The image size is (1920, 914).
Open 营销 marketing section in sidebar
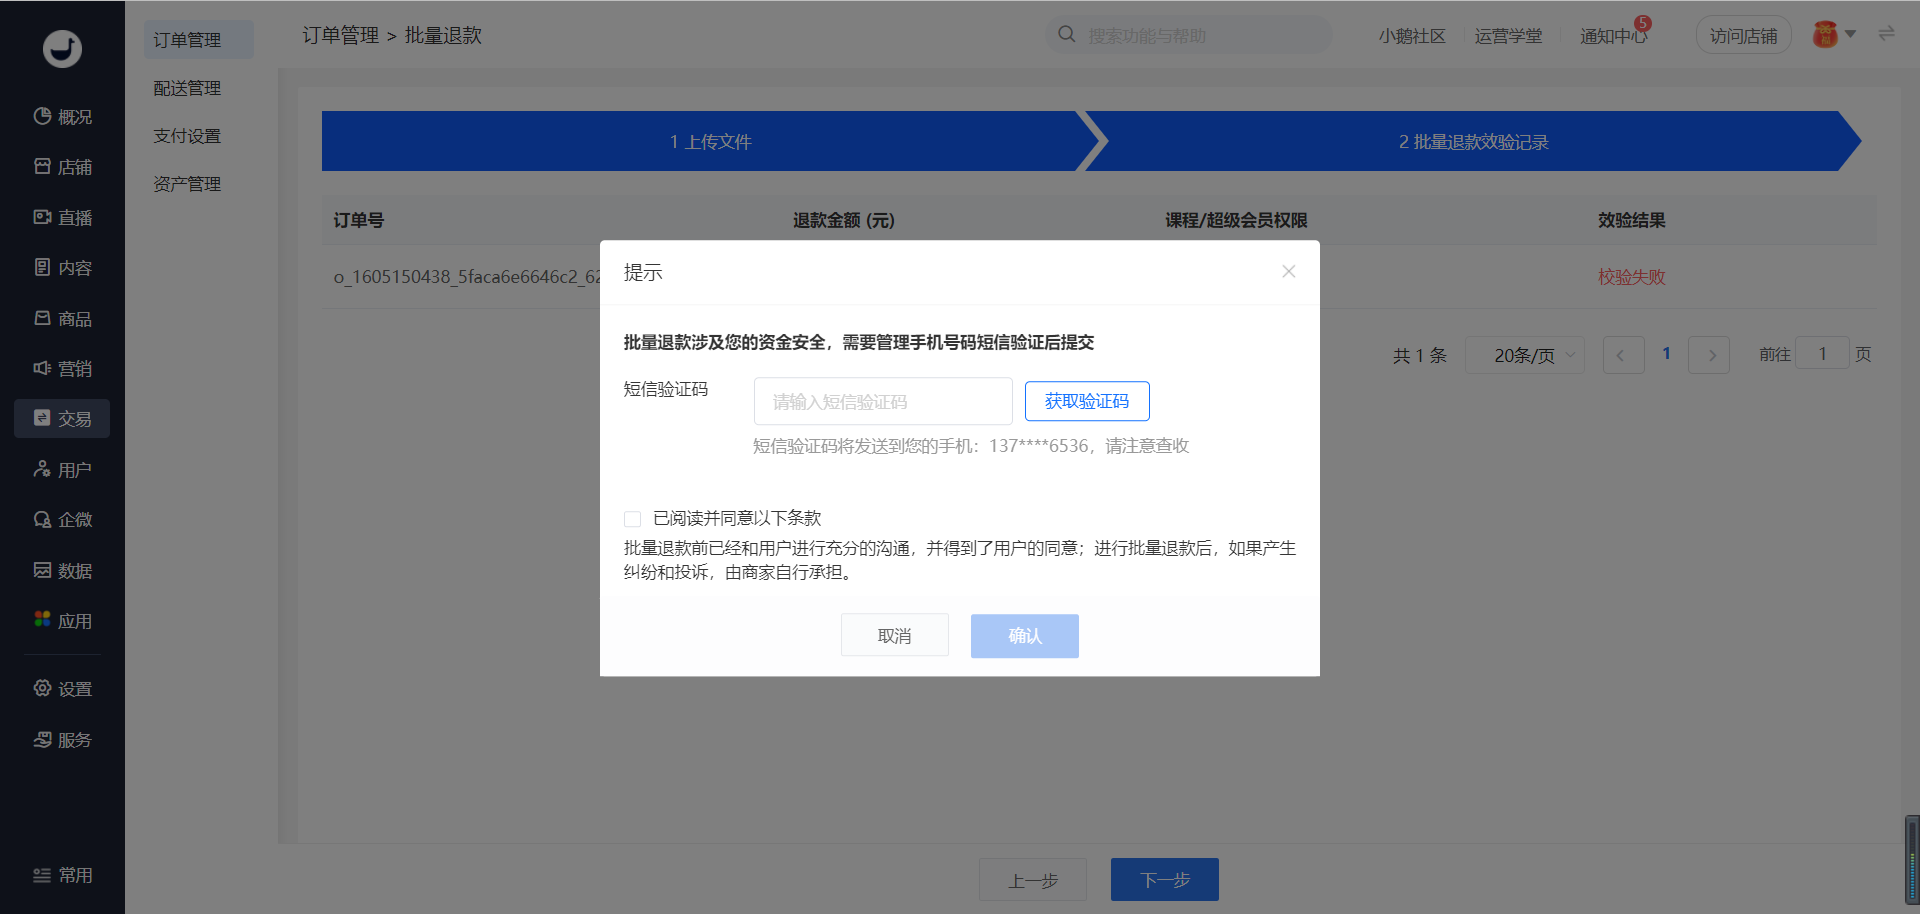(62, 369)
